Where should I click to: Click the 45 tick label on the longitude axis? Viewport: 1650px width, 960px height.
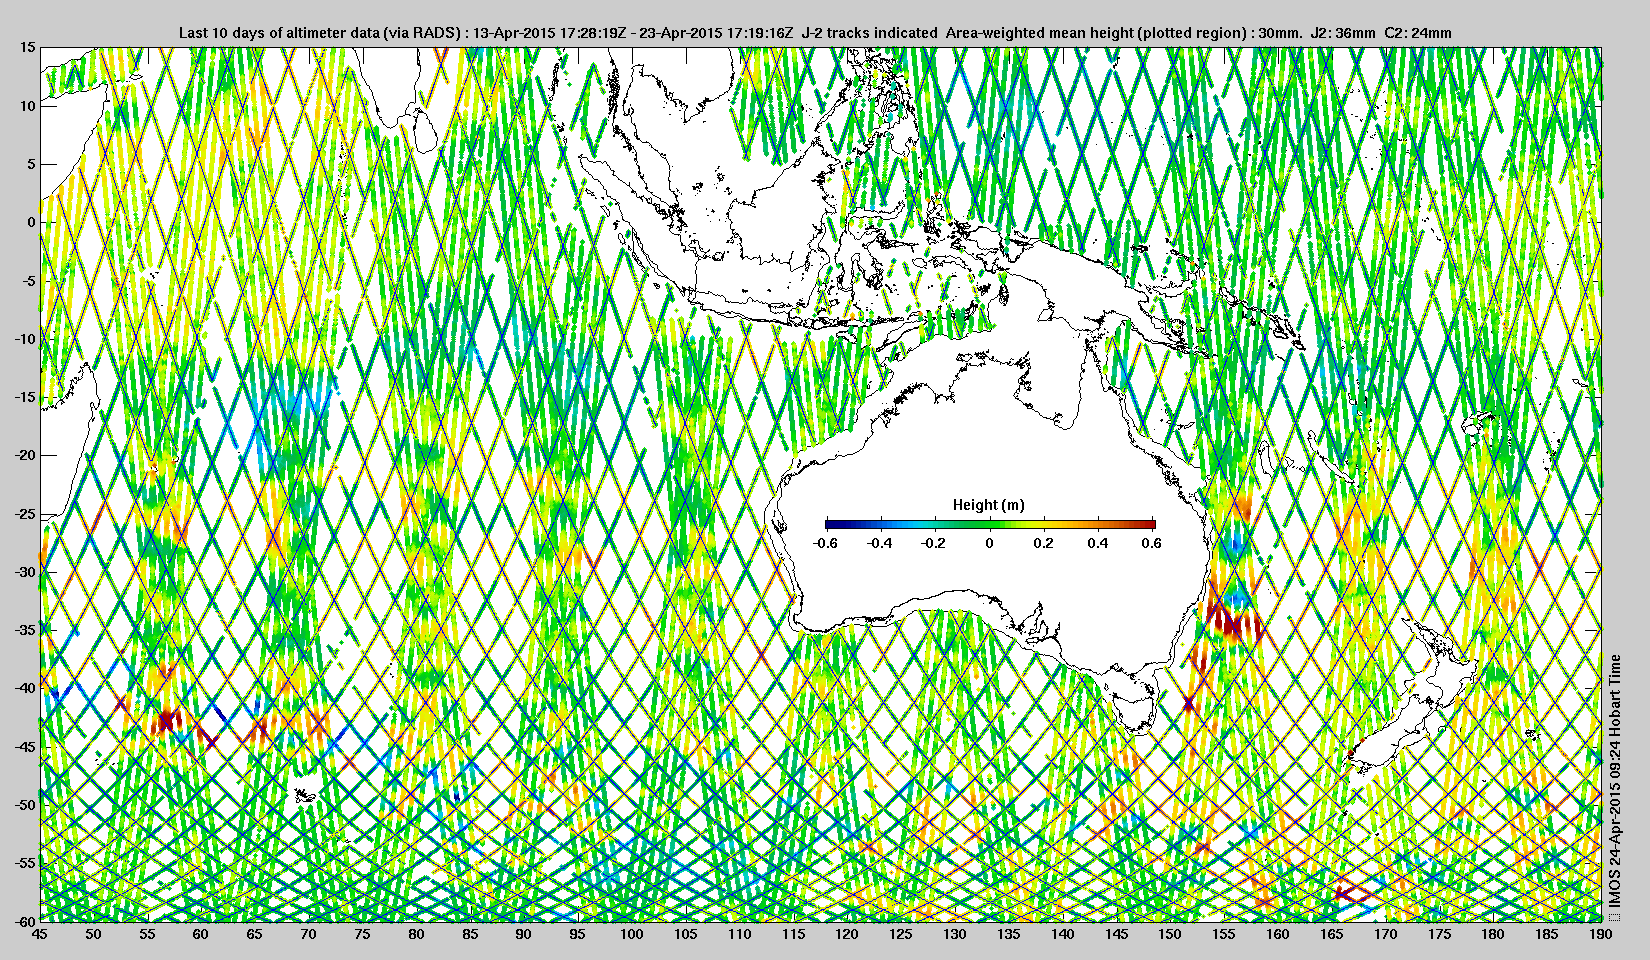click(x=39, y=935)
